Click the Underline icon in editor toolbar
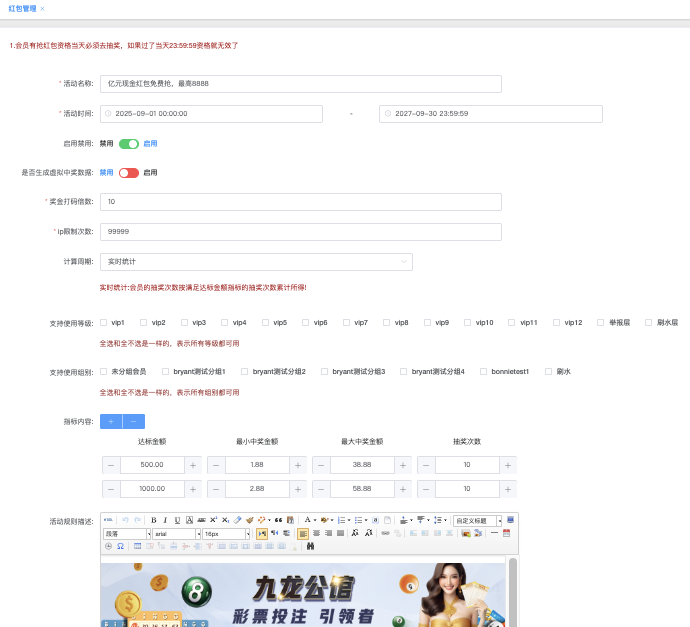The height and width of the screenshot is (627, 690). [177, 520]
